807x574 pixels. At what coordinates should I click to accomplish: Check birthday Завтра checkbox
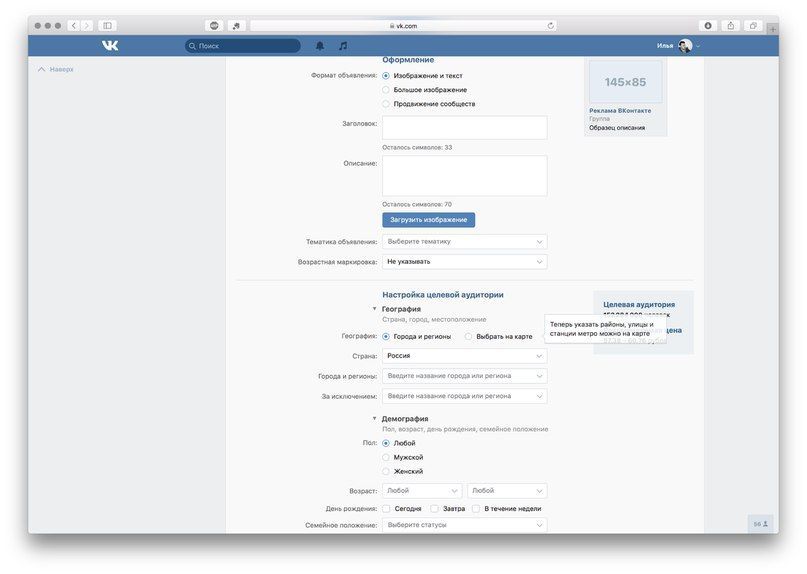pyautogui.click(x=434, y=509)
